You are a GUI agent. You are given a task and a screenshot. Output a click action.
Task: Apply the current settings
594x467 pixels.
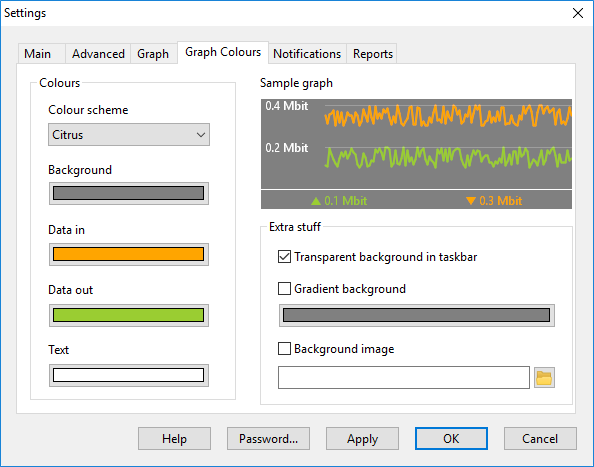[362, 439]
